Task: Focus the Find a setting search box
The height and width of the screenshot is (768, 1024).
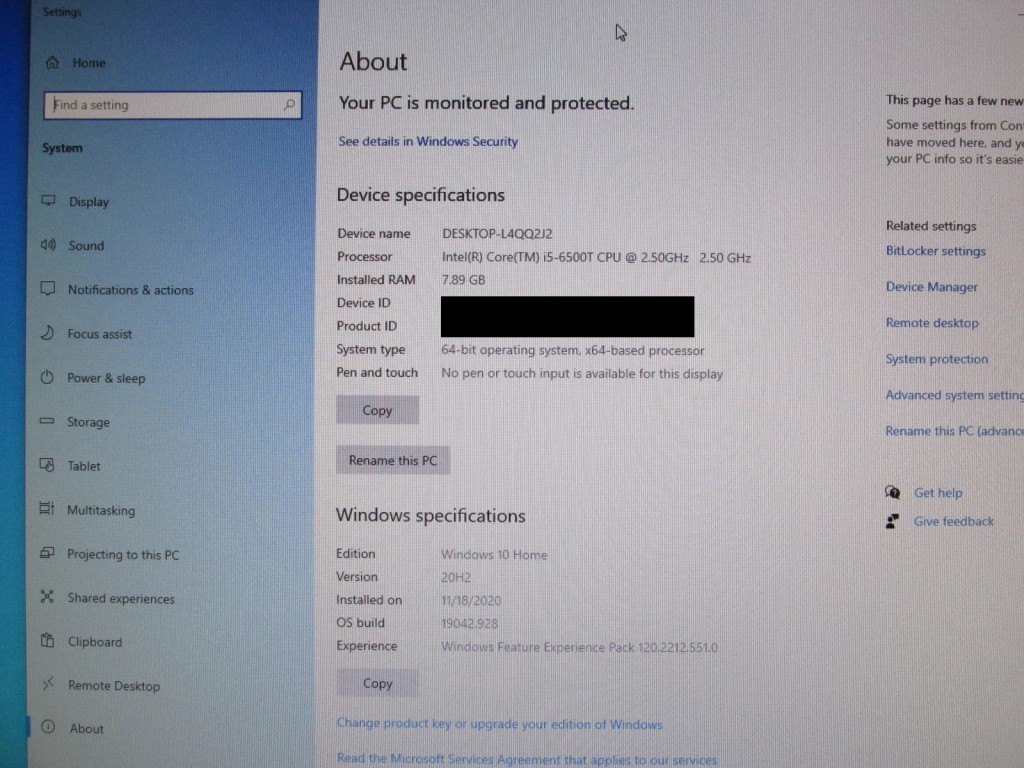Action: [172, 104]
